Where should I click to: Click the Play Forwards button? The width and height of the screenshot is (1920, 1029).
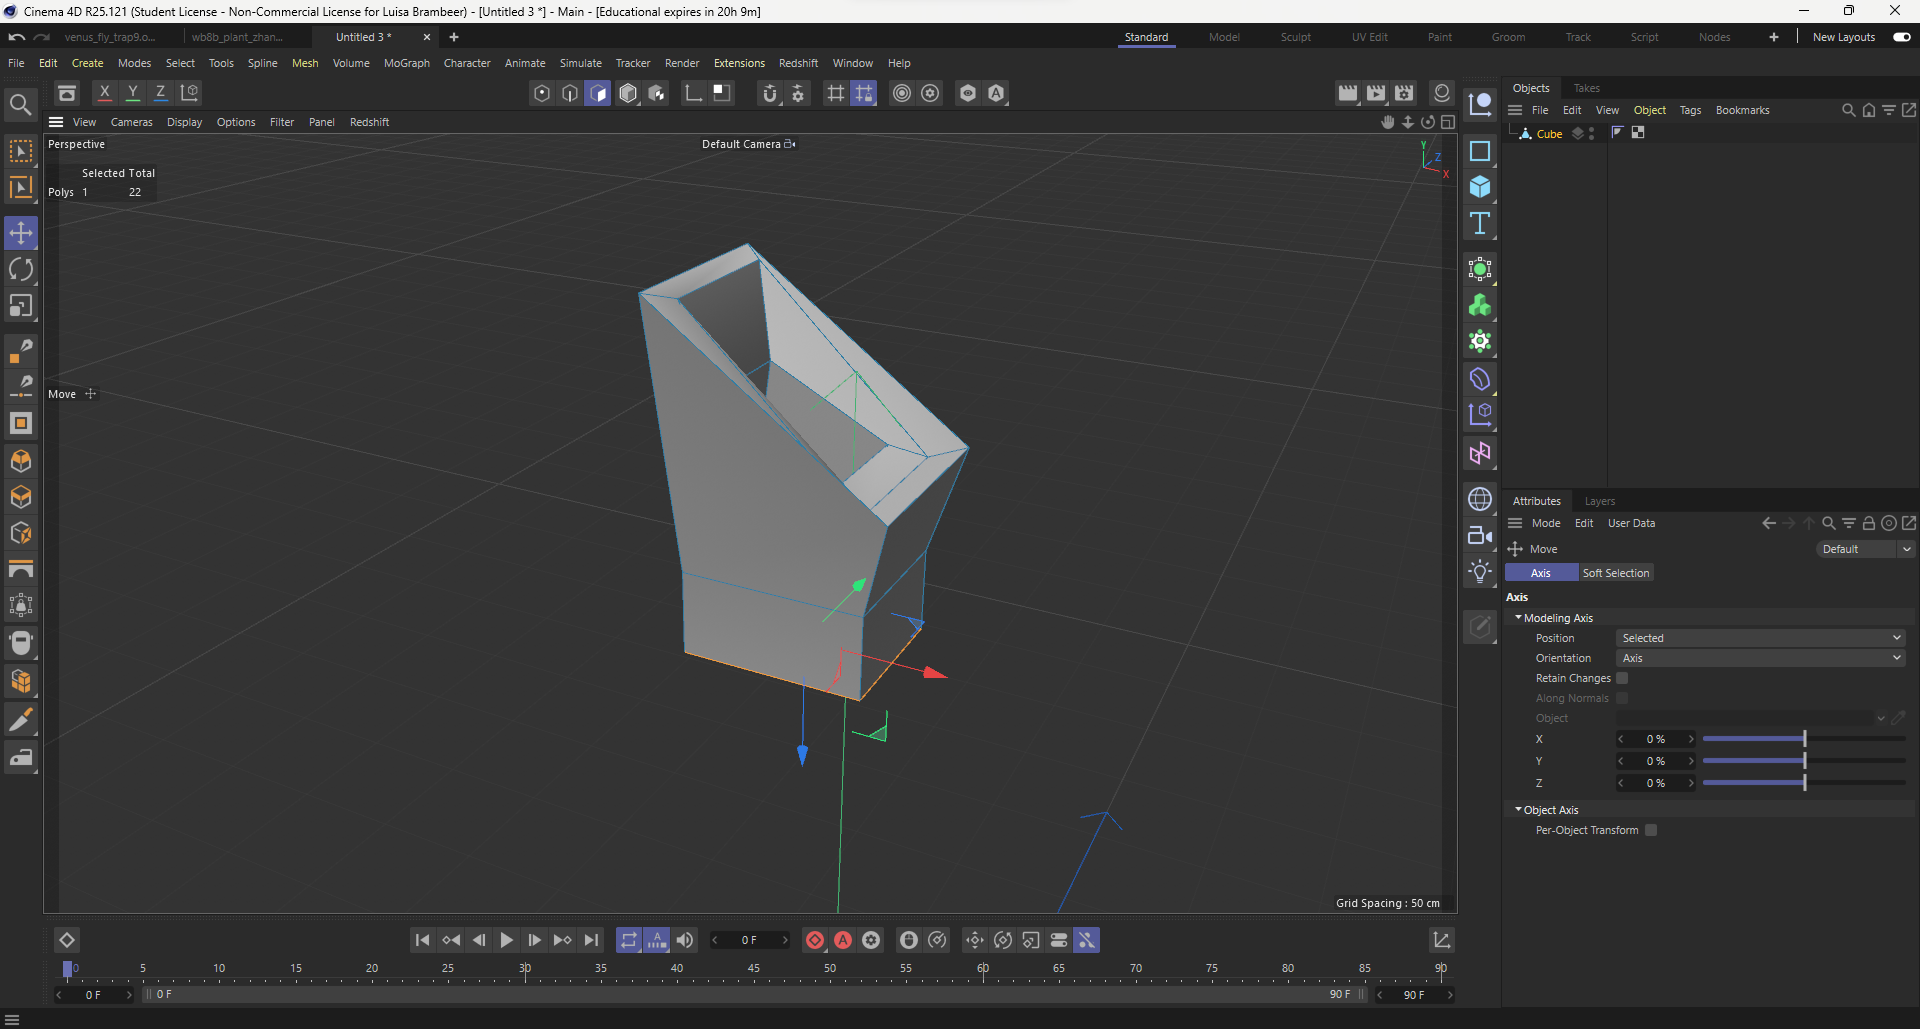pyautogui.click(x=507, y=940)
